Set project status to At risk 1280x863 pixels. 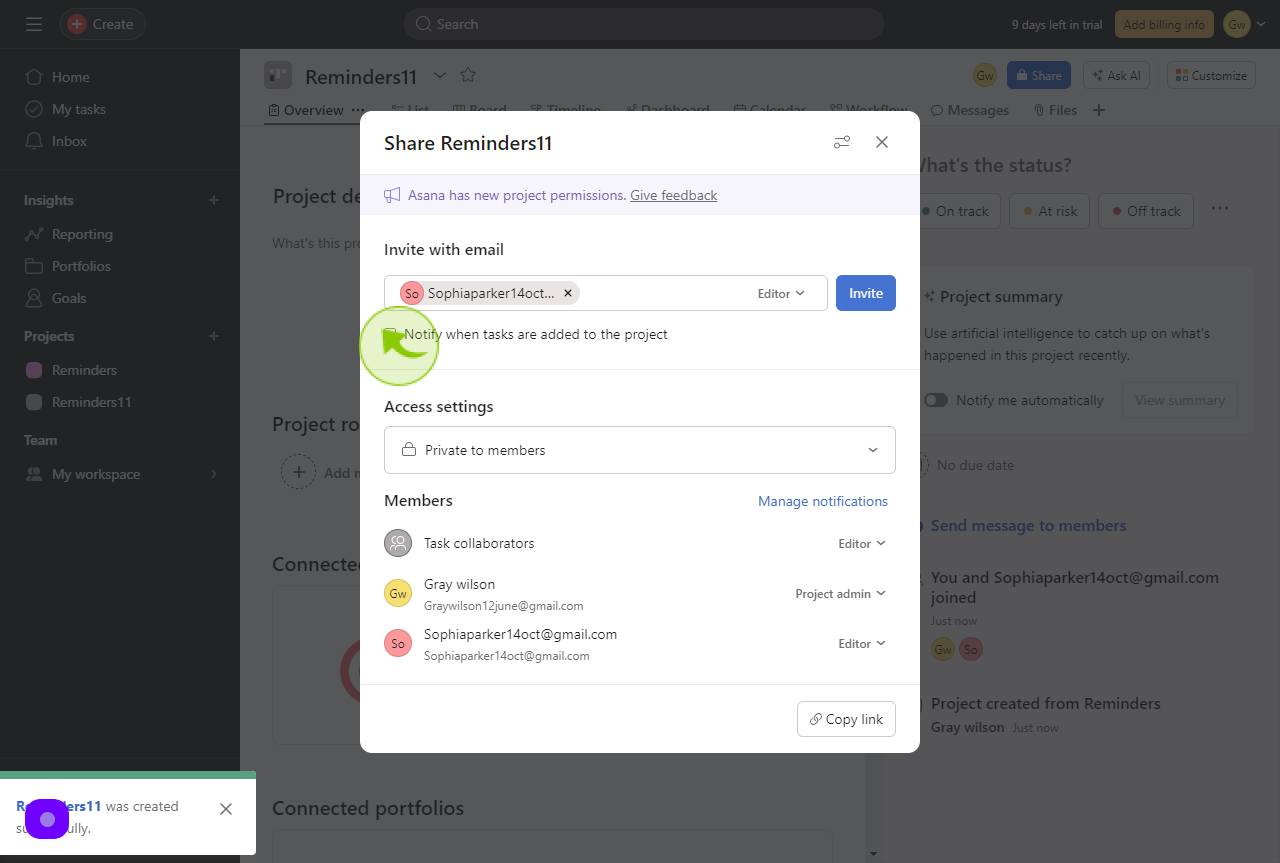click(x=1048, y=211)
